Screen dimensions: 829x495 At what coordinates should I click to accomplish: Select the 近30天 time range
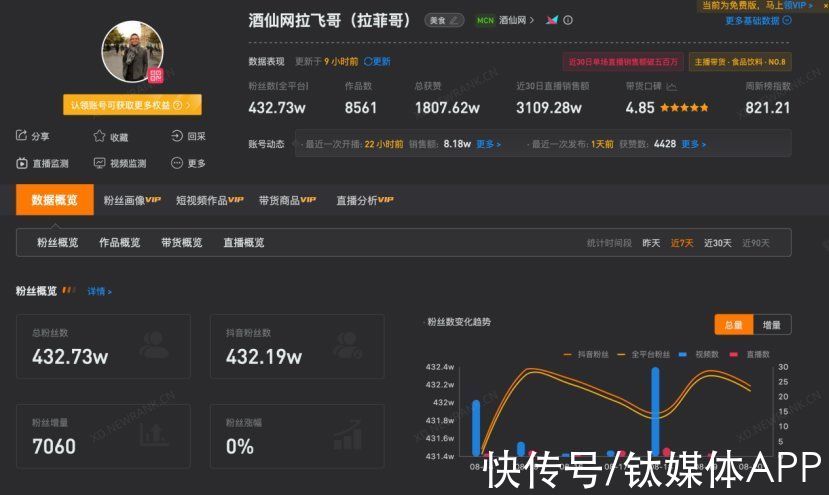(x=717, y=243)
